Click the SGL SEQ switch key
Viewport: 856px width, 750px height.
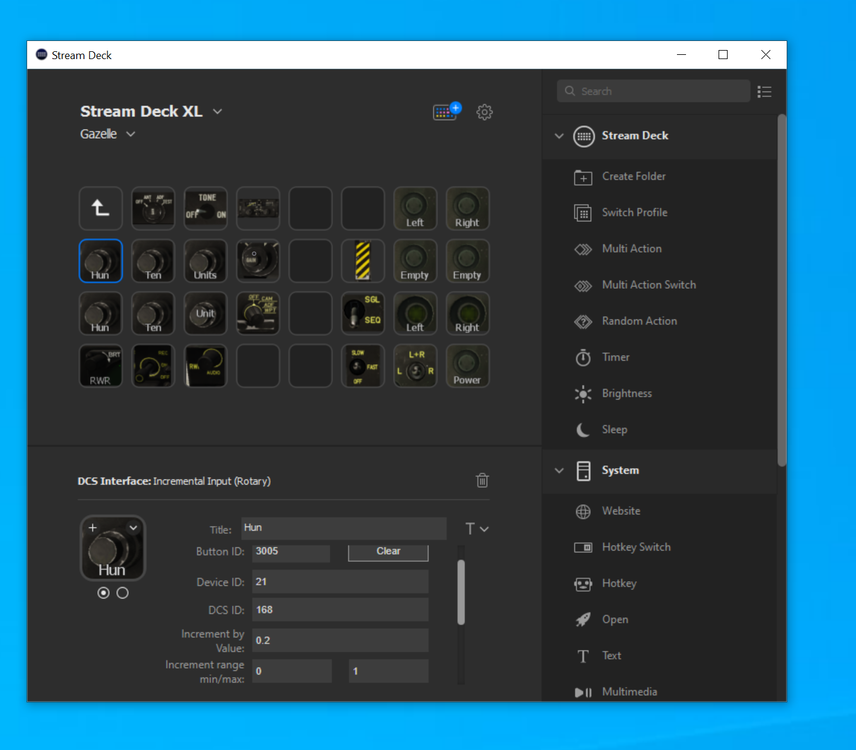pyautogui.click(x=363, y=313)
